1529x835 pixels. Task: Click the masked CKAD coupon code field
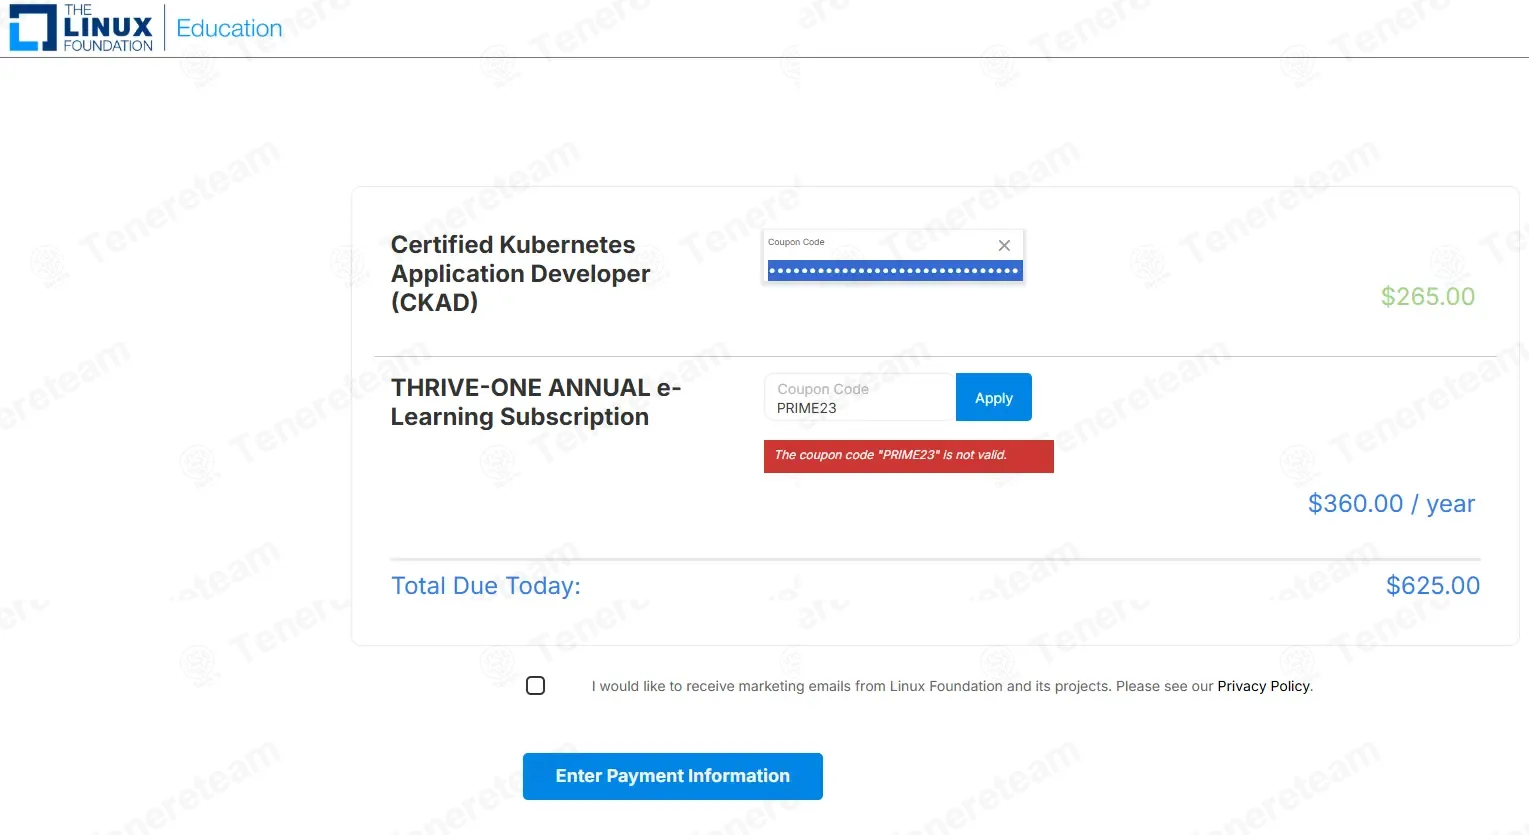(895, 270)
